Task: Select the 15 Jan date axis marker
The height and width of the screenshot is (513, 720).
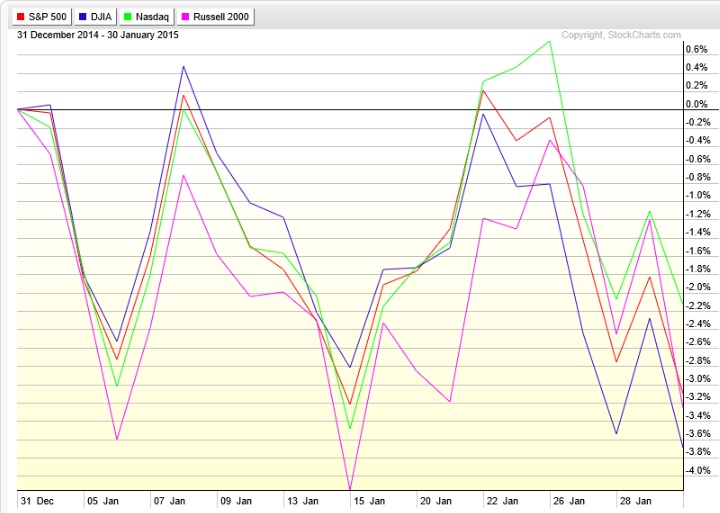Action: coord(369,501)
